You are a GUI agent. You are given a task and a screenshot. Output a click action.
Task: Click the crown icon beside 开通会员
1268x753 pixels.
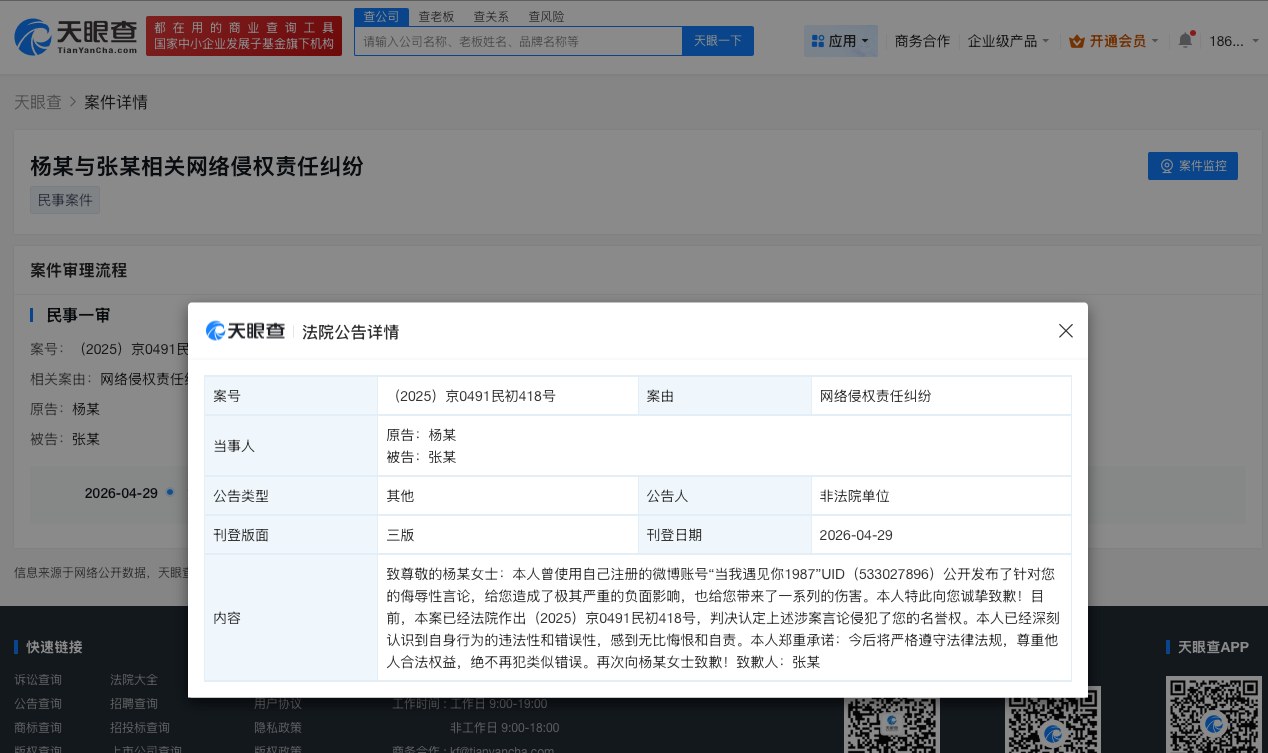coord(1076,41)
